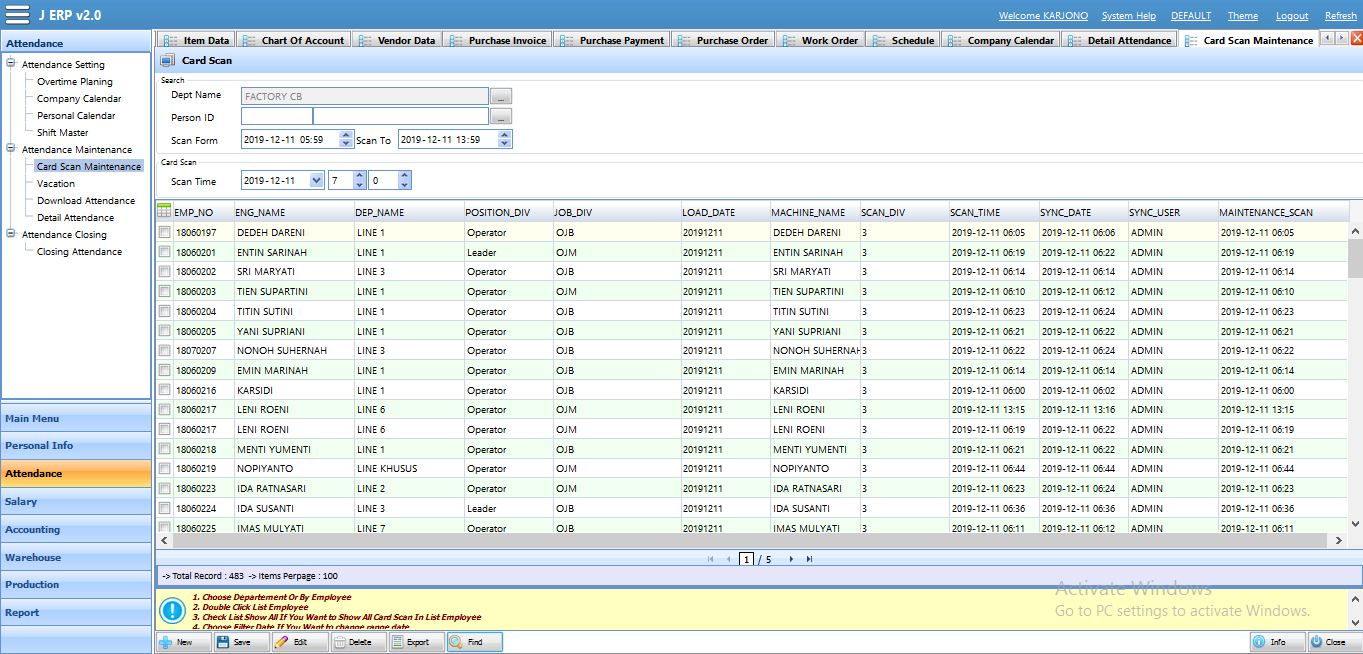The width and height of the screenshot is (1363, 654).
Task: Switch to the Purchase Invoice tab
Action: [507, 40]
